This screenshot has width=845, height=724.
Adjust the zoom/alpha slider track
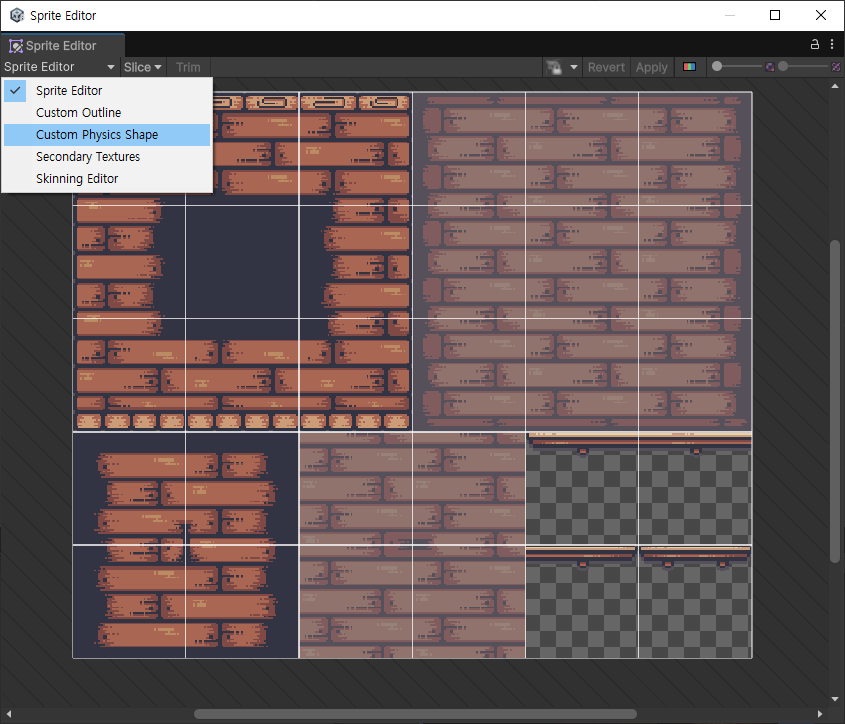739,66
